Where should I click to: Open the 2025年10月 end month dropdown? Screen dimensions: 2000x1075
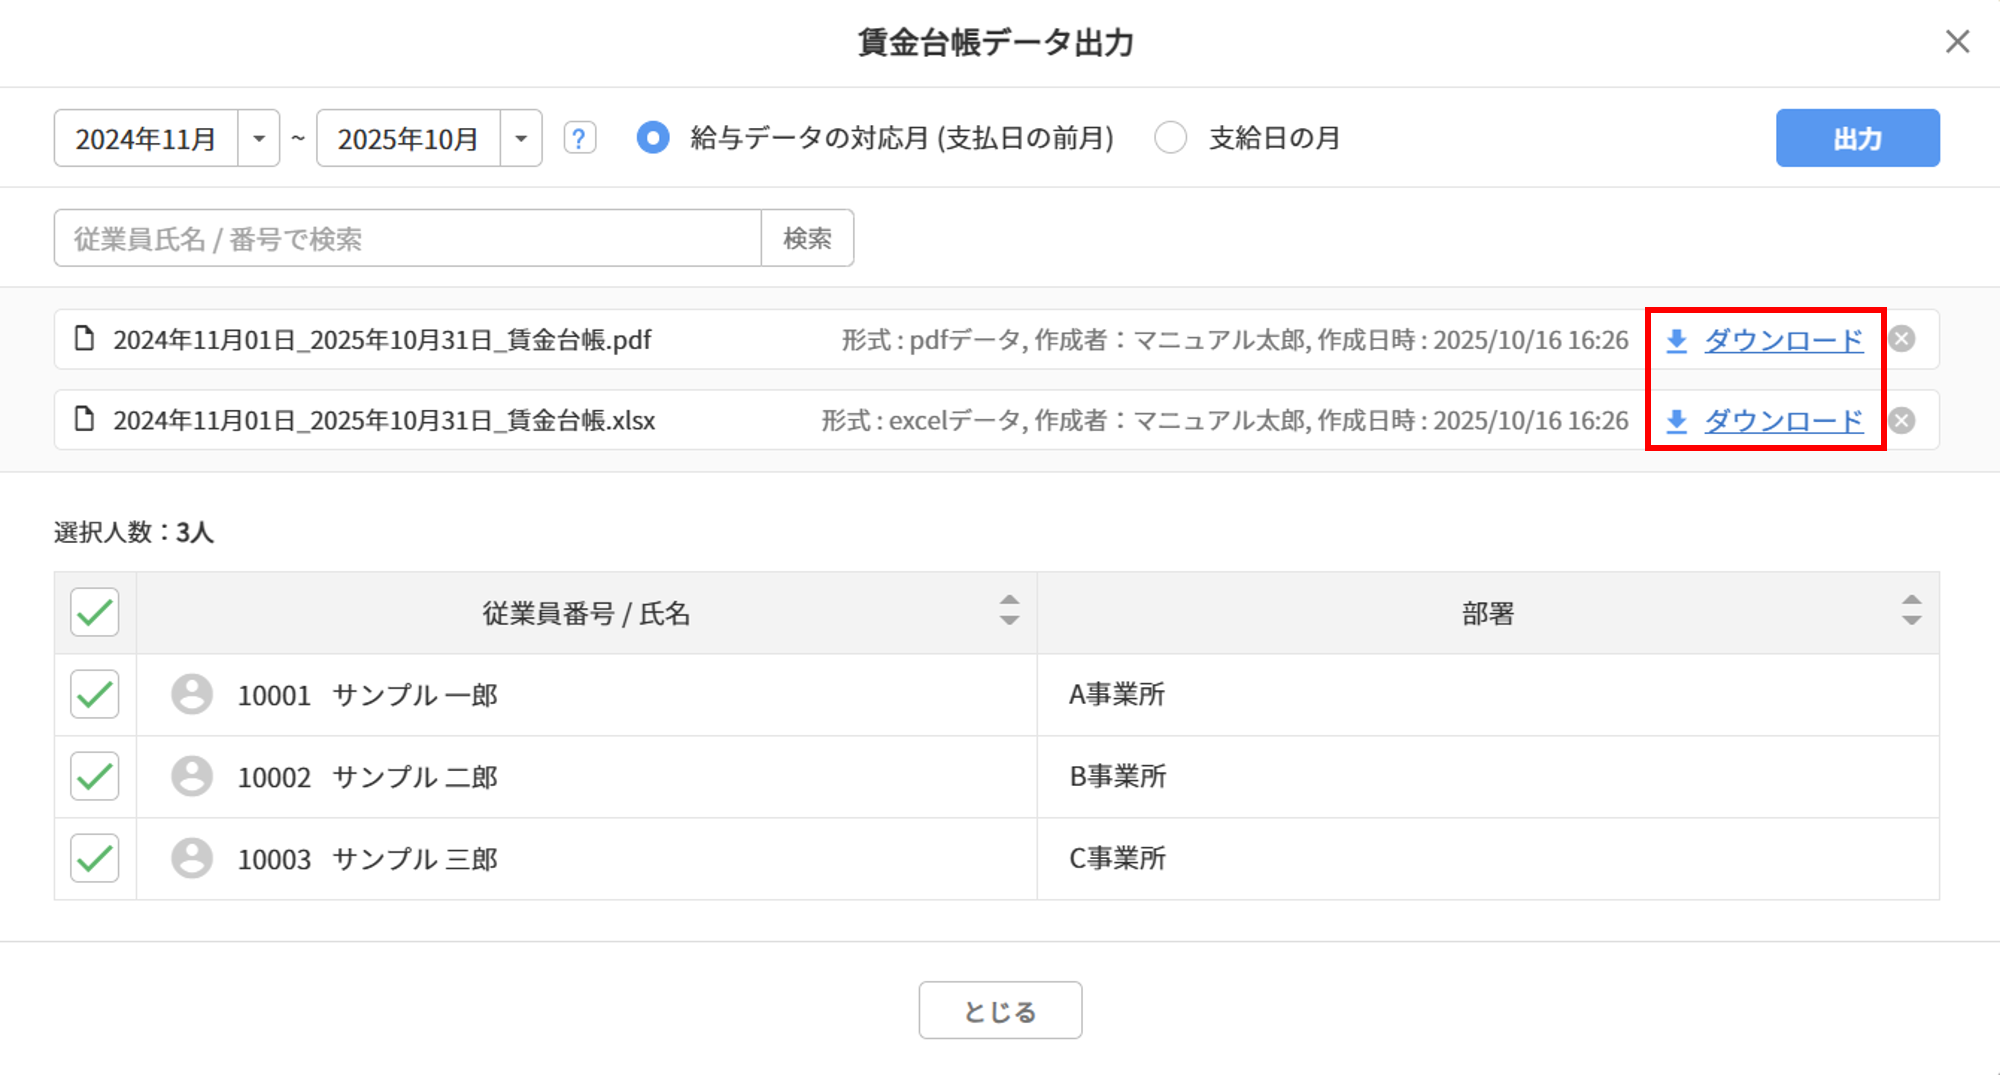[x=521, y=138]
